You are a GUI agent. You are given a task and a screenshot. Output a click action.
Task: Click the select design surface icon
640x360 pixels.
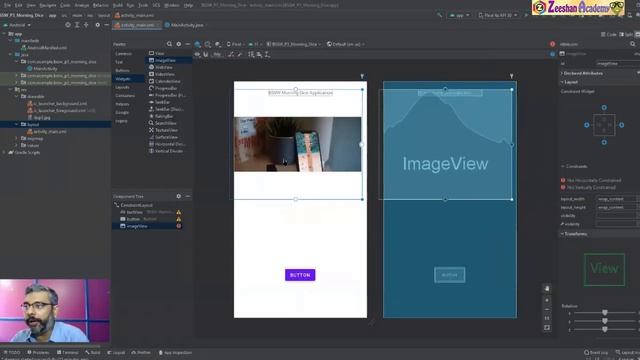pyautogui.click(x=198, y=44)
